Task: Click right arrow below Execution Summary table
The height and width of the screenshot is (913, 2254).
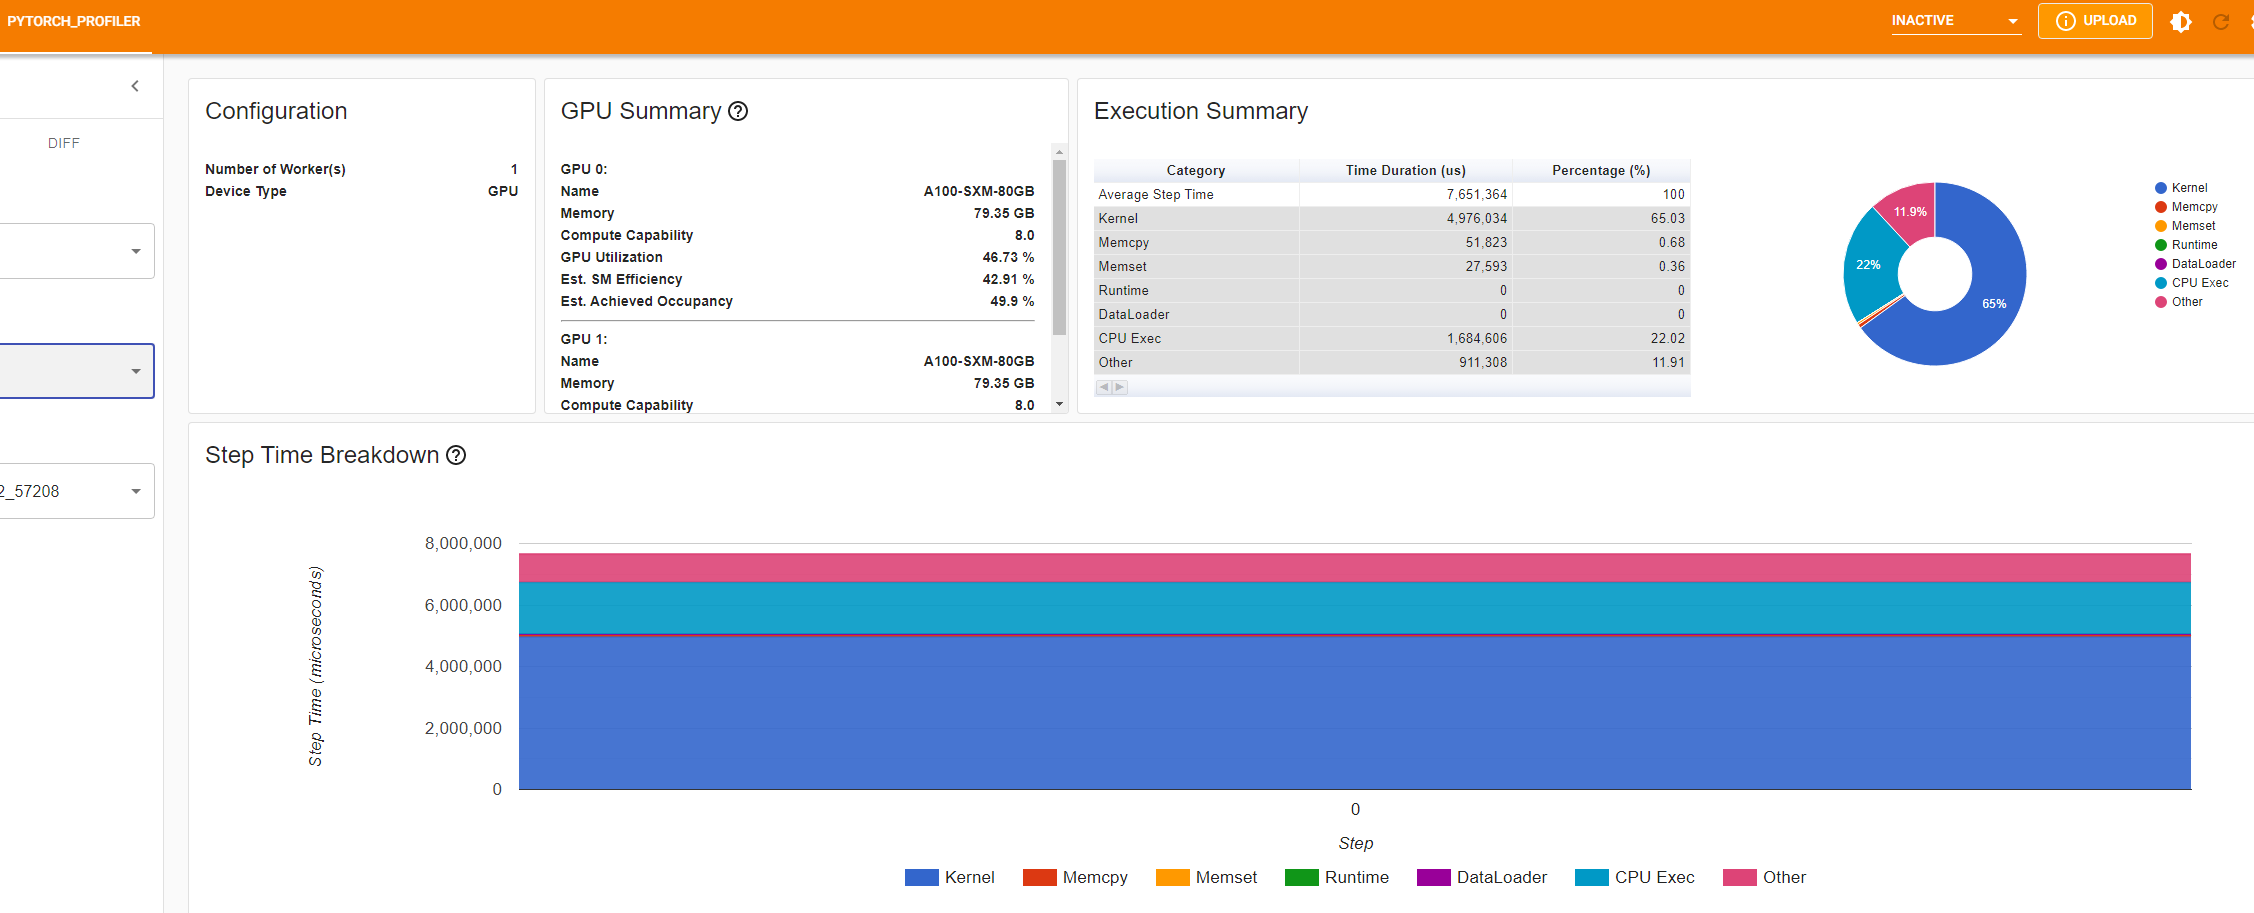Action: 1120,387
